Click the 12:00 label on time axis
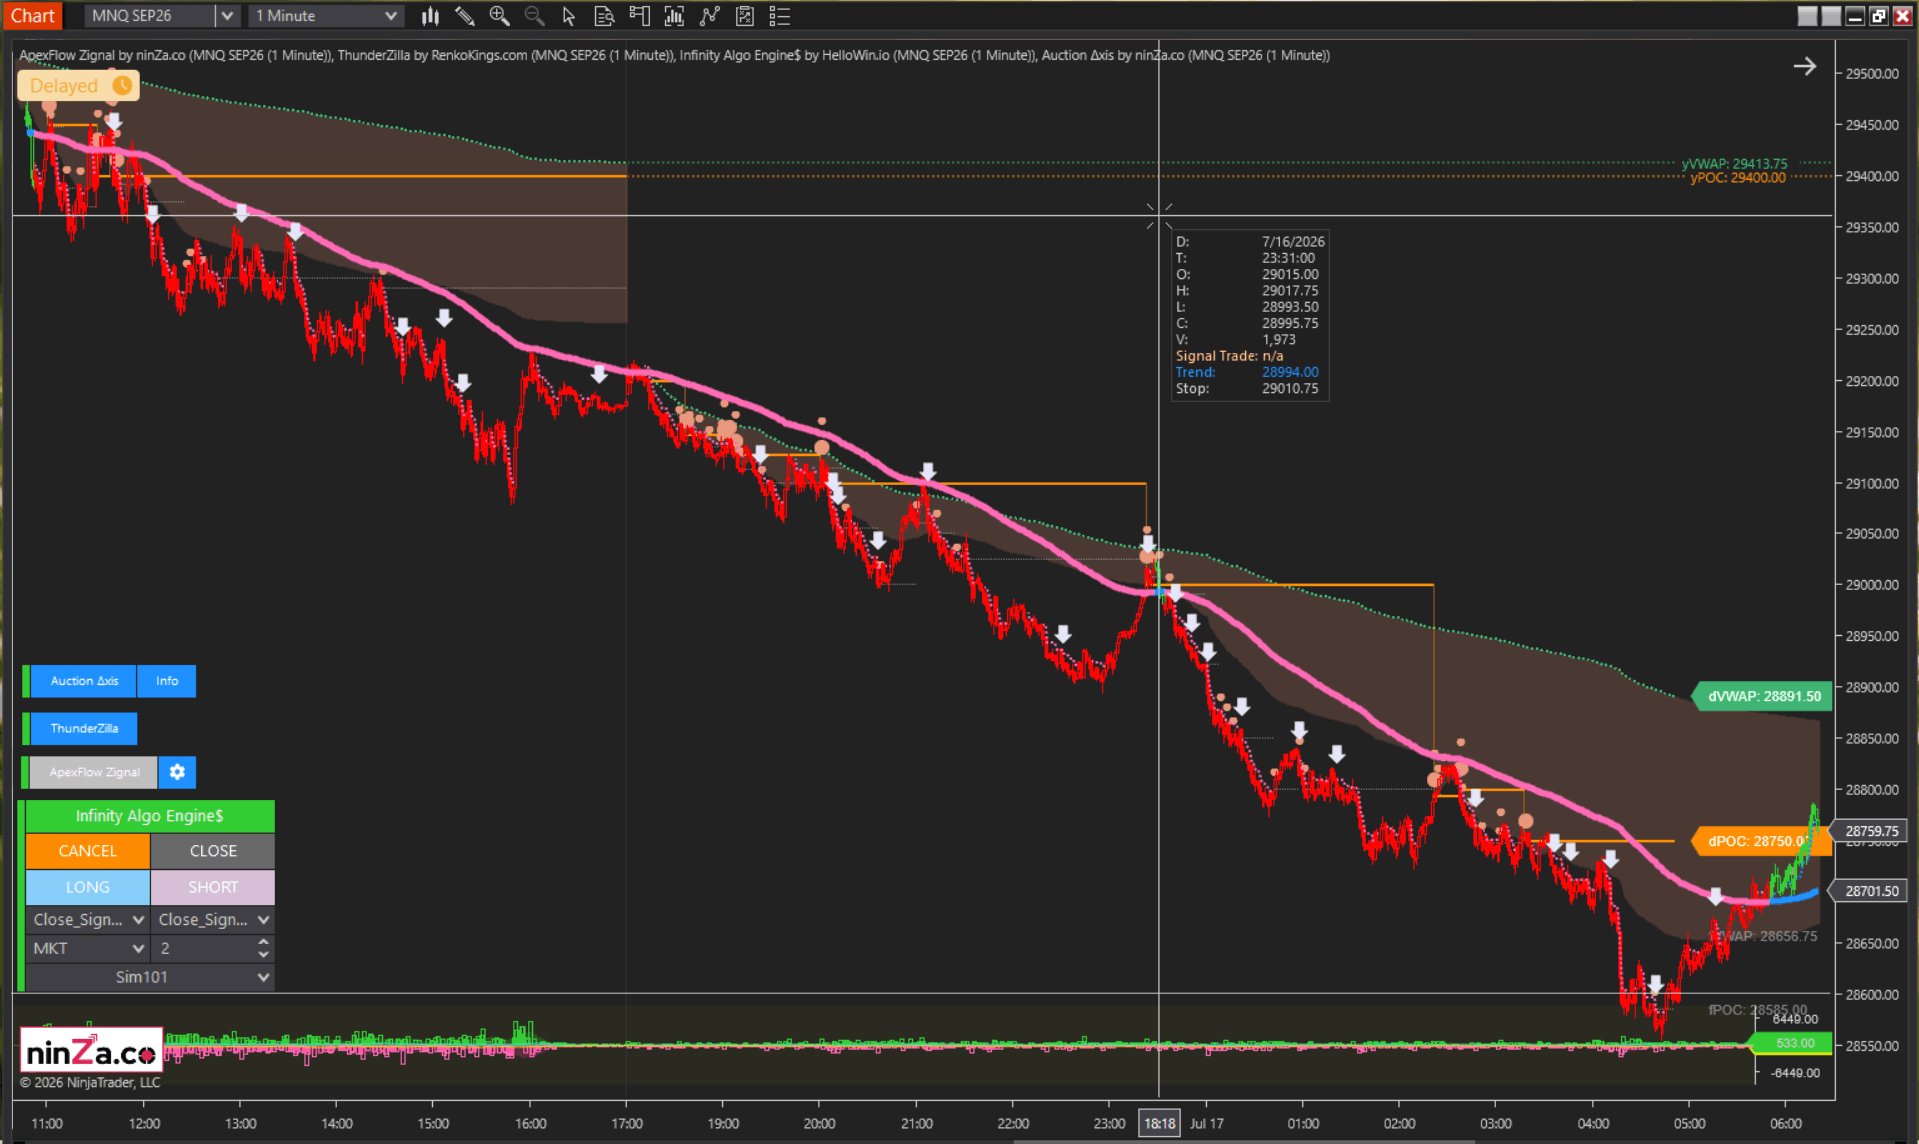 (x=144, y=1123)
